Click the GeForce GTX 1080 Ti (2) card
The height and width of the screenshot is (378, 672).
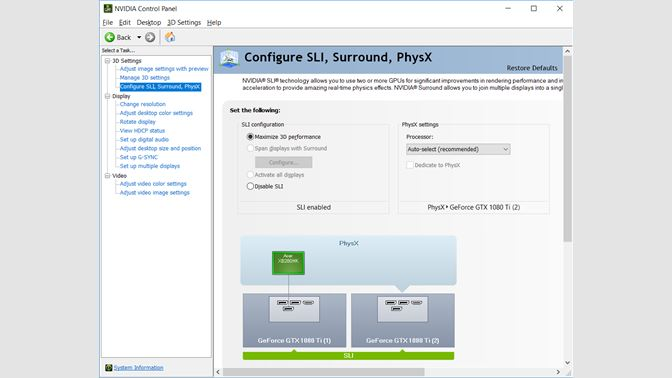(x=403, y=320)
